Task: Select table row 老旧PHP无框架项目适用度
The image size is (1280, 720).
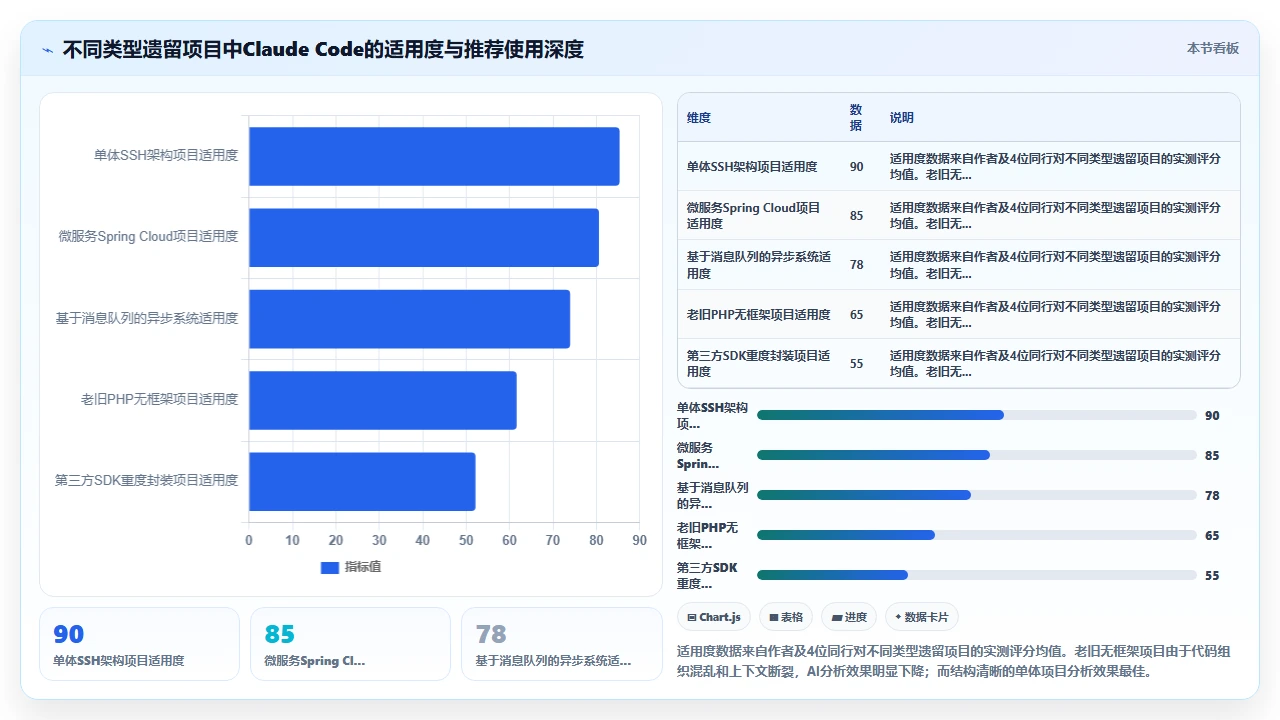Action: pyautogui.click(x=958, y=314)
